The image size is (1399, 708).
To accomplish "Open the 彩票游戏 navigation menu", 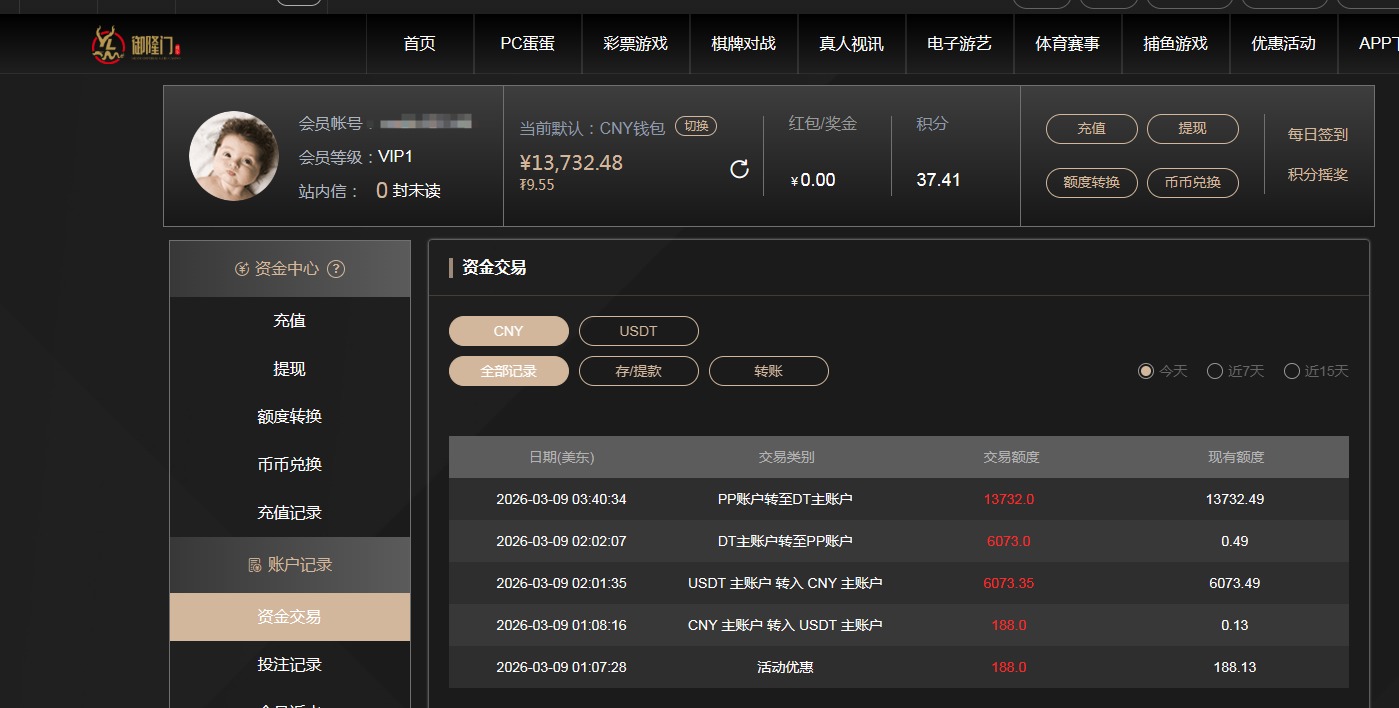I will click(635, 43).
